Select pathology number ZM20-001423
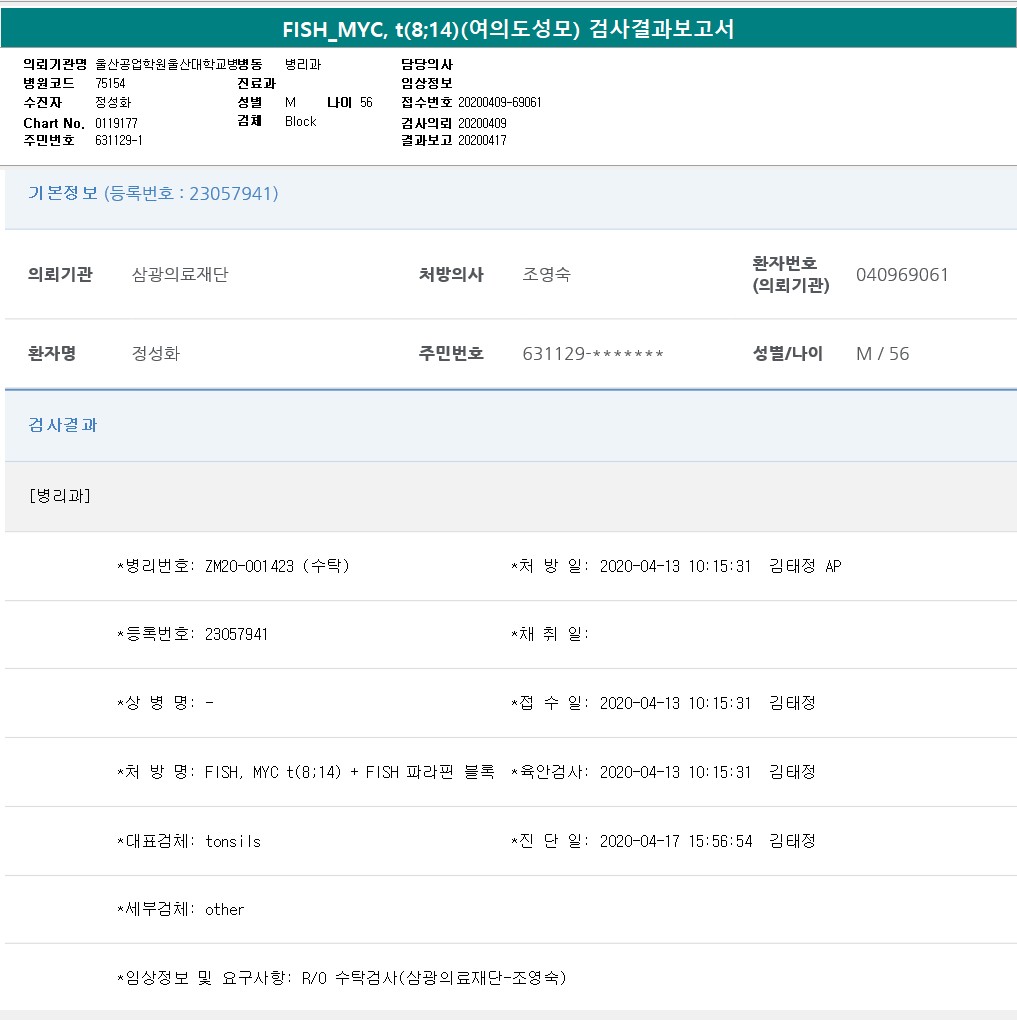Viewport: 1017px width, 1020px height. tap(249, 566)
